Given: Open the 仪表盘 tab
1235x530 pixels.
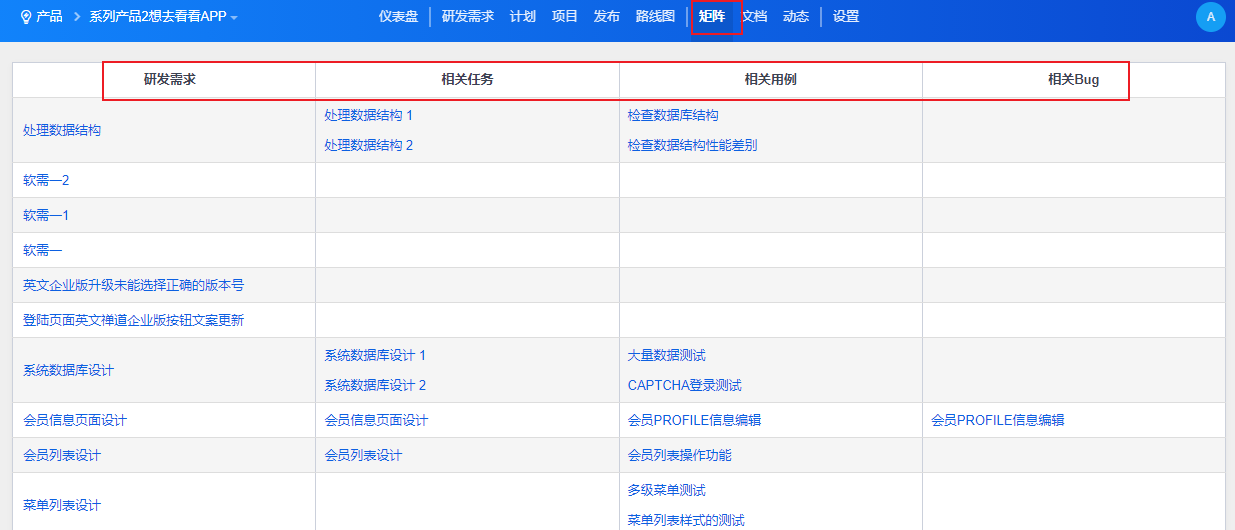Looking at the screenshot, I should point(398,17).
